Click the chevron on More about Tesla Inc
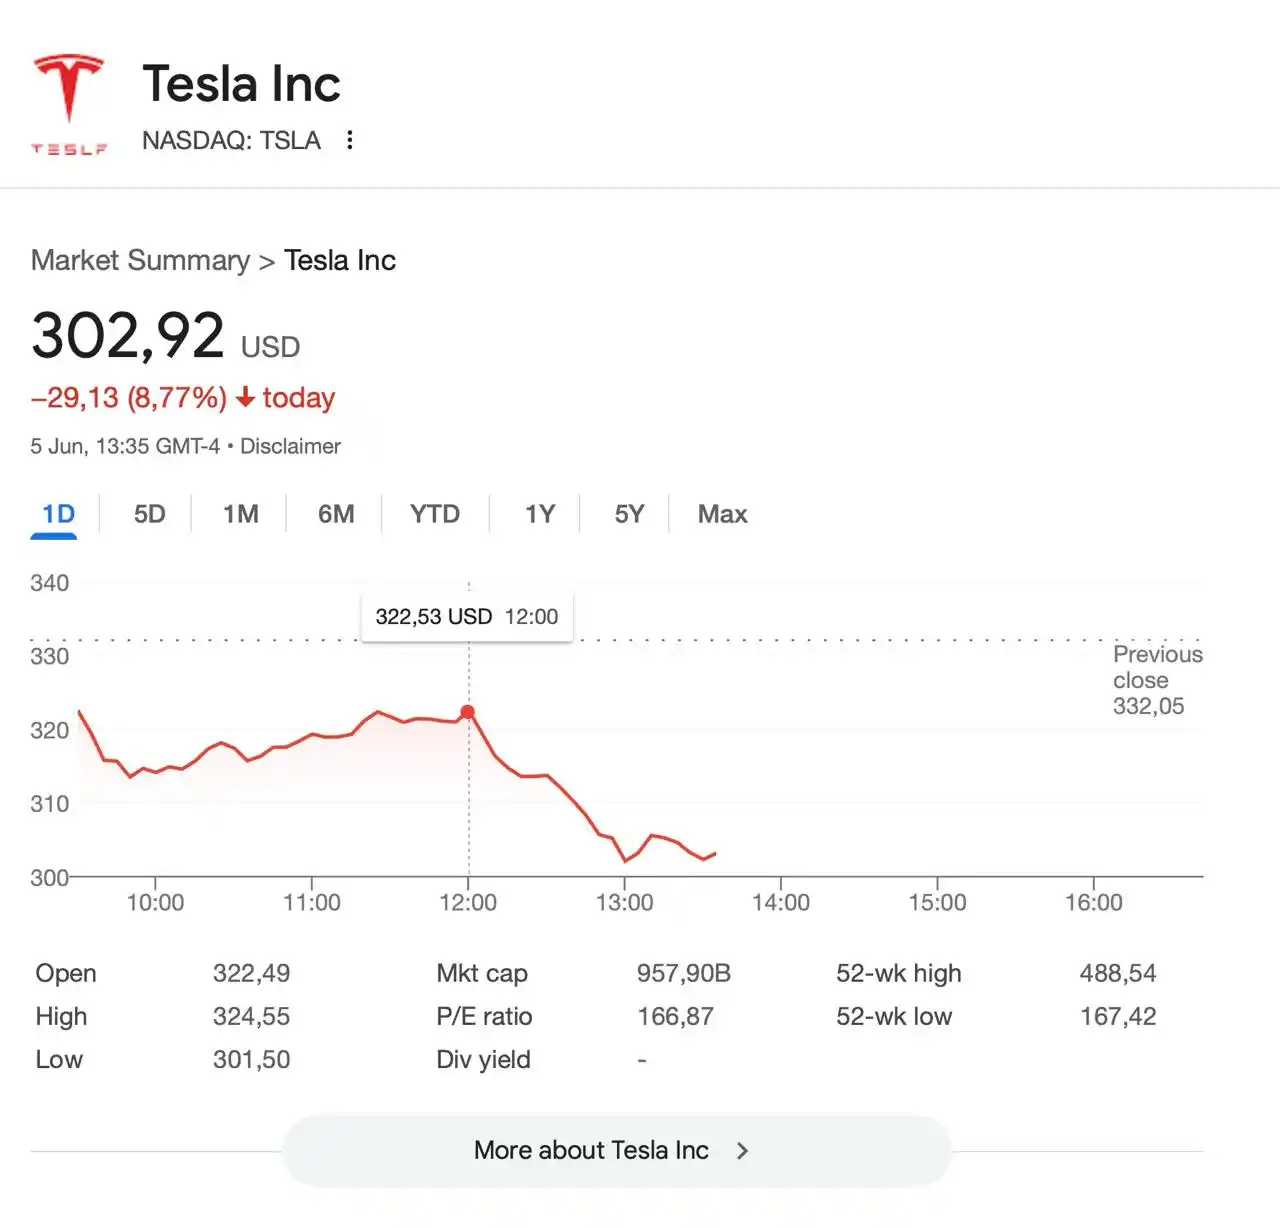Viewport: 1280px width, 1228px height. pos(742,1151)
